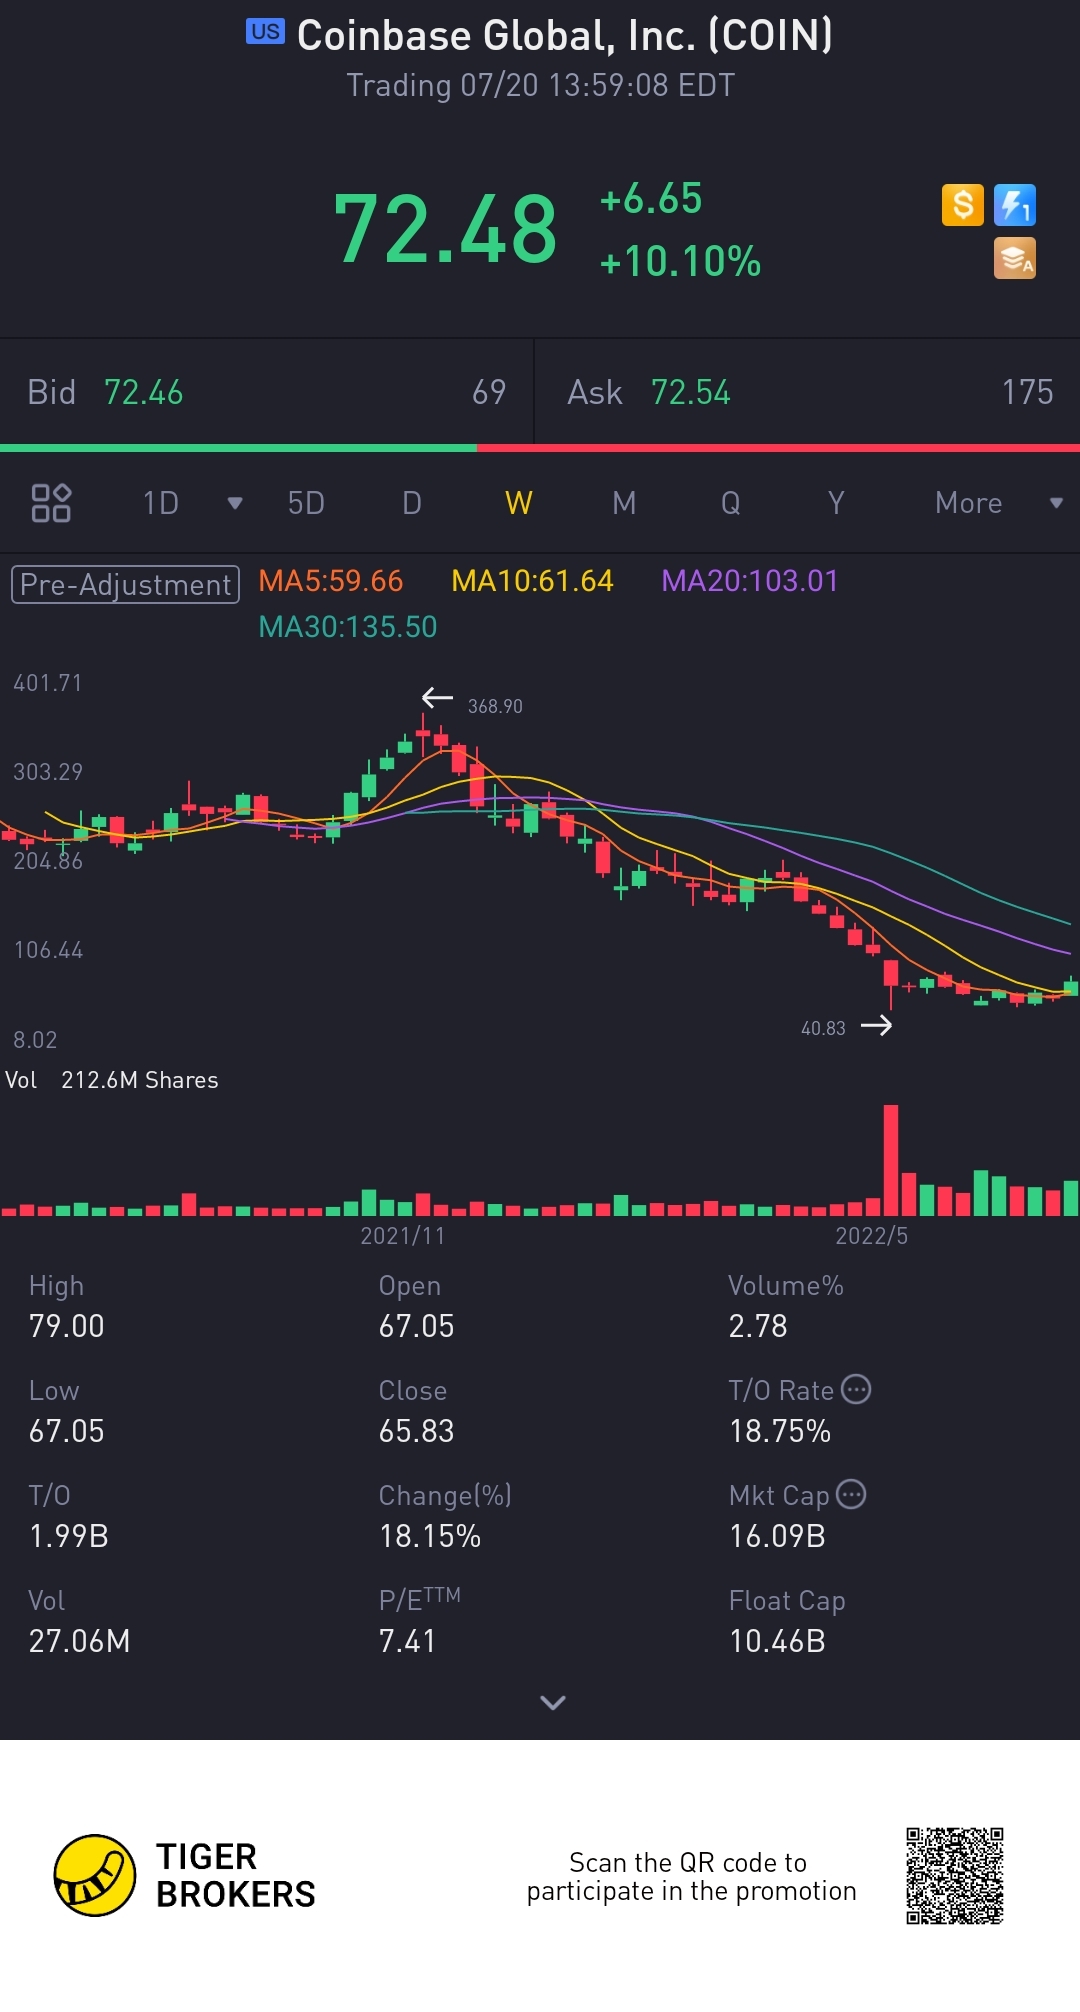The height and width of the screenshot is (2012, 1080).
Task: Tap the Ask price 72.54
Action: [x=690, y=392]
